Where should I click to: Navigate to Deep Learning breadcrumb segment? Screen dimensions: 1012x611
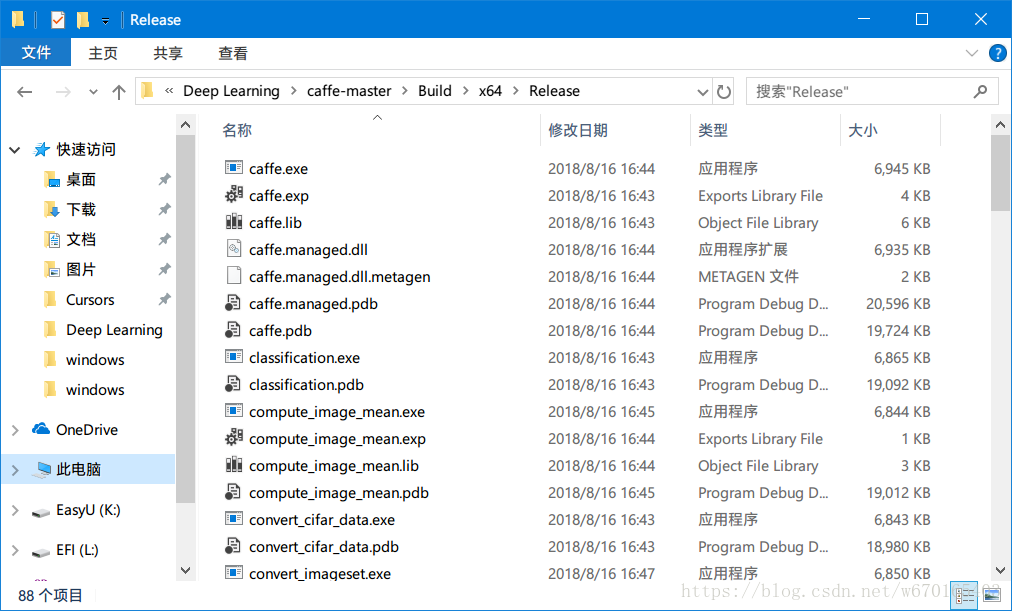(232, 91)
